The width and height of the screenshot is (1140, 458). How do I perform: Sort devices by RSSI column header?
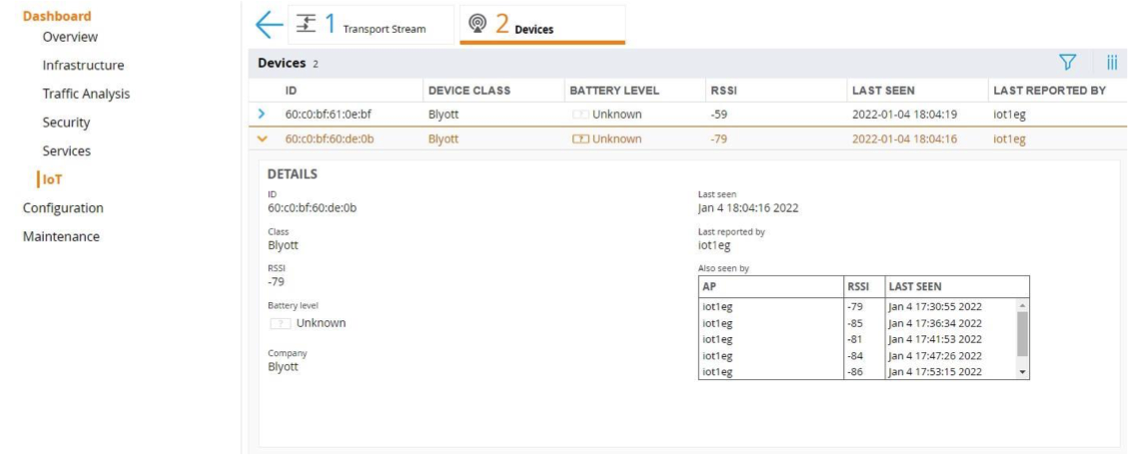(x=724, y=90)
